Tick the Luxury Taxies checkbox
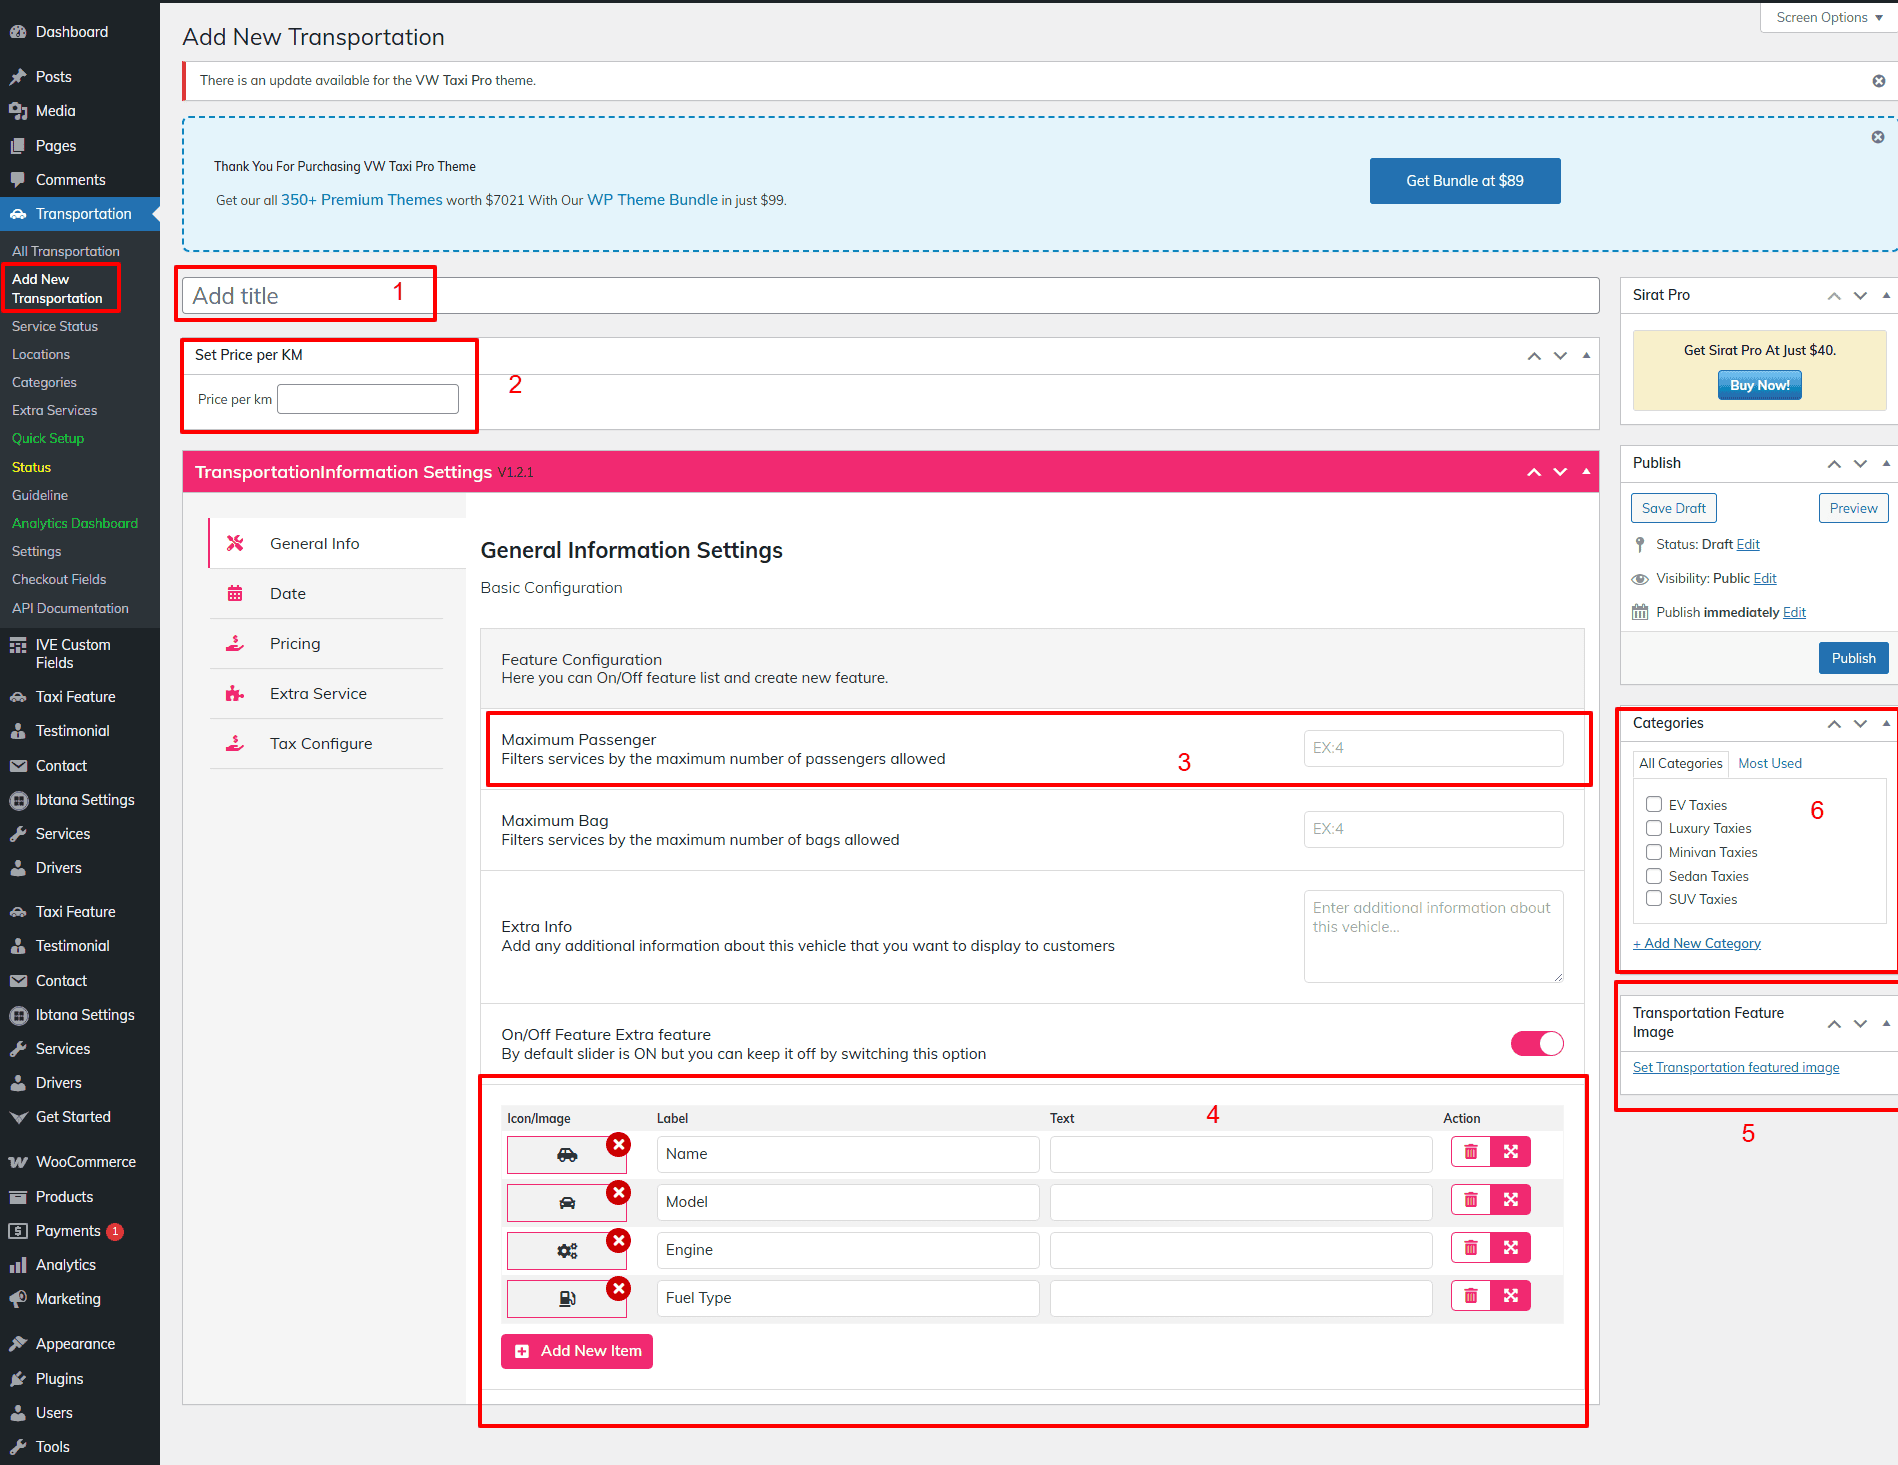The image size is (1898, 1465). click(1654, 828)
